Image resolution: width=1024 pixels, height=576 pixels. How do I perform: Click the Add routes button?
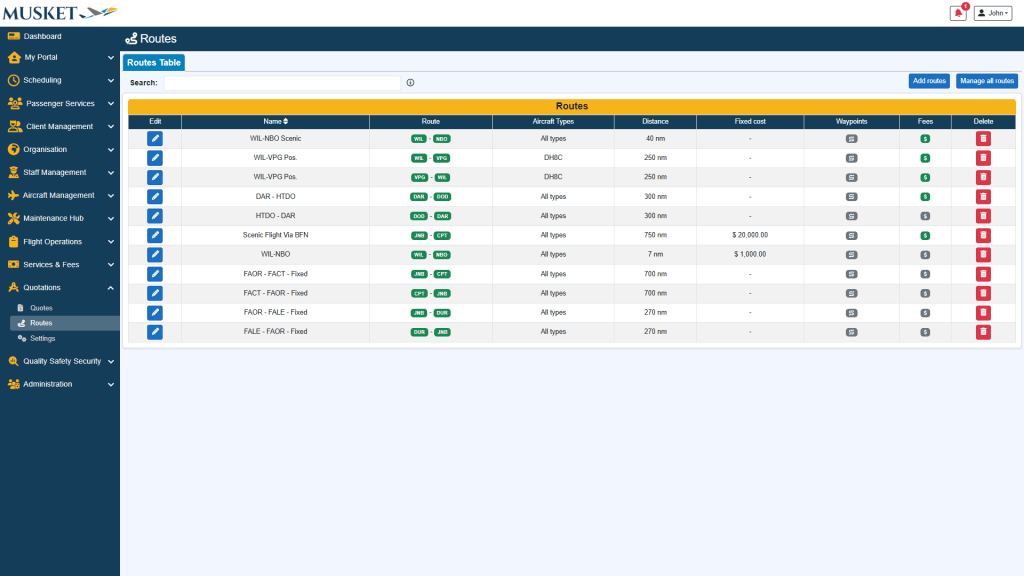929,81
